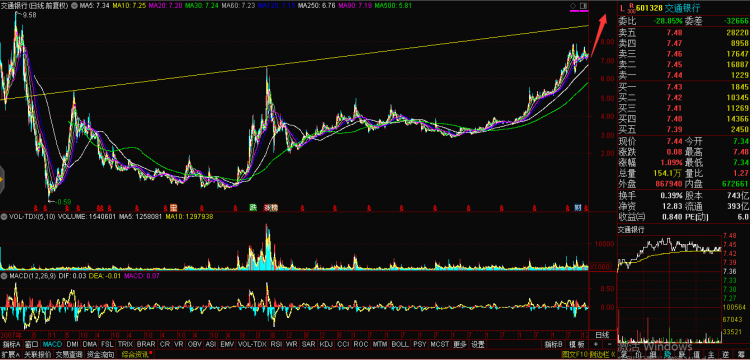The image size is (750, 360).
Task: Click the orange side arrow on left edge
Action: click(x=1, y=180)
